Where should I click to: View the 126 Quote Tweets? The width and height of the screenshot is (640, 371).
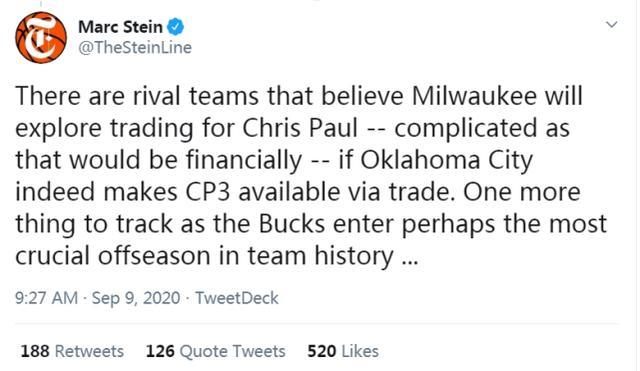point(216,351)
